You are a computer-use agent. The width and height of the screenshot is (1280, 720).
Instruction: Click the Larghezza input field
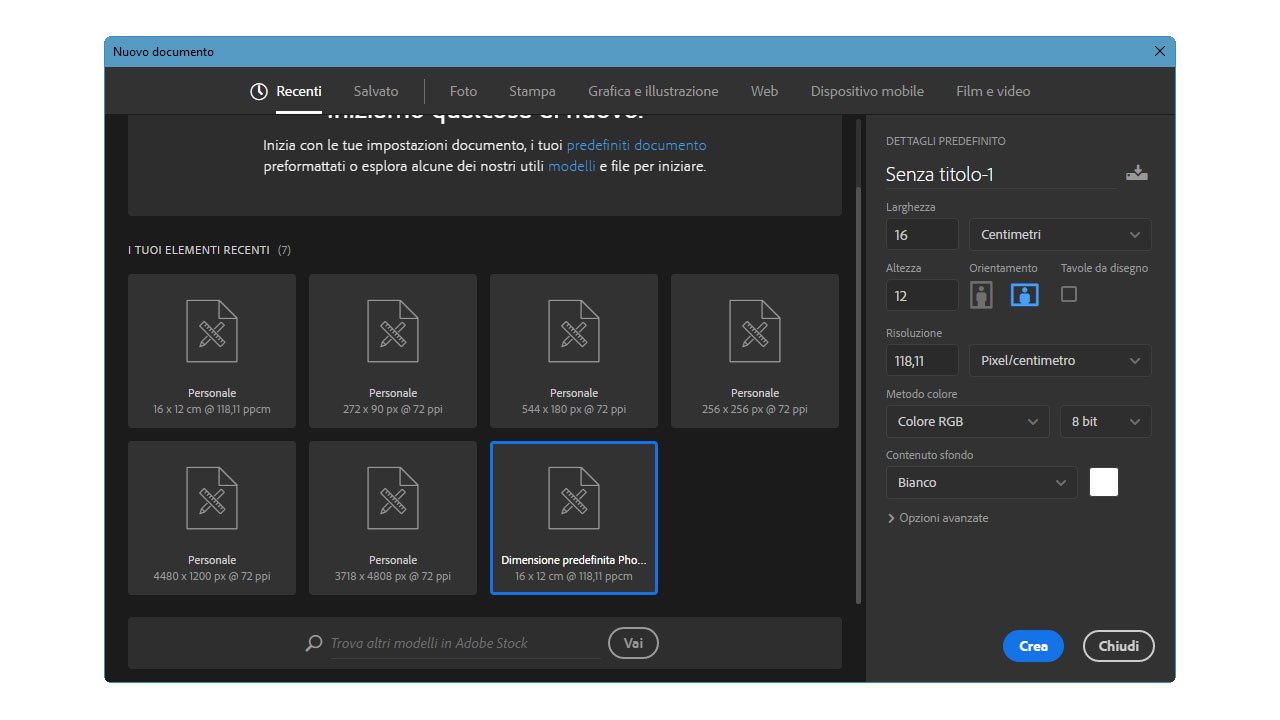pyautogui.click(x=921, y=235)
